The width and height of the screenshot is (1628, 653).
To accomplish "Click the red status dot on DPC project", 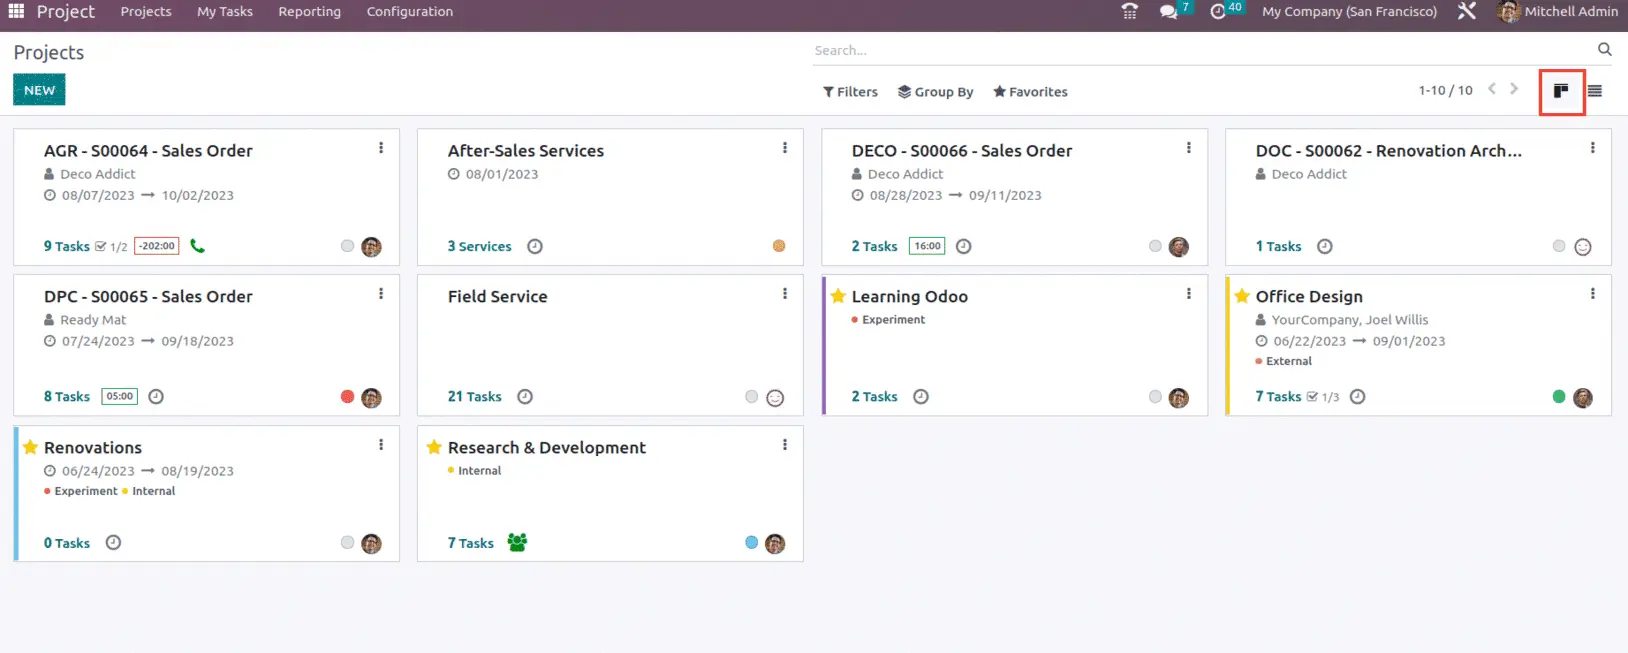I will [347, 397].
